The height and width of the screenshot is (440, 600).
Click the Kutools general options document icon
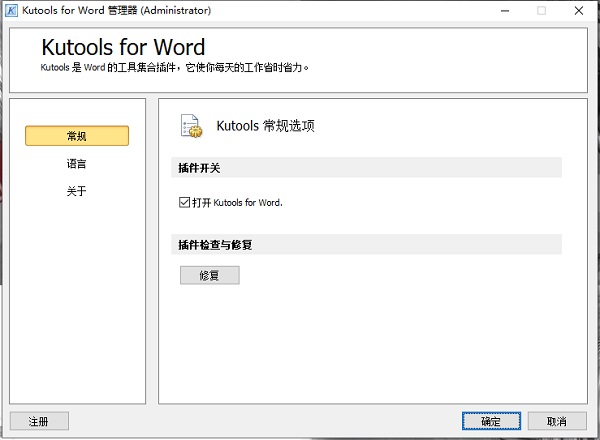click(x=191, y=126)
